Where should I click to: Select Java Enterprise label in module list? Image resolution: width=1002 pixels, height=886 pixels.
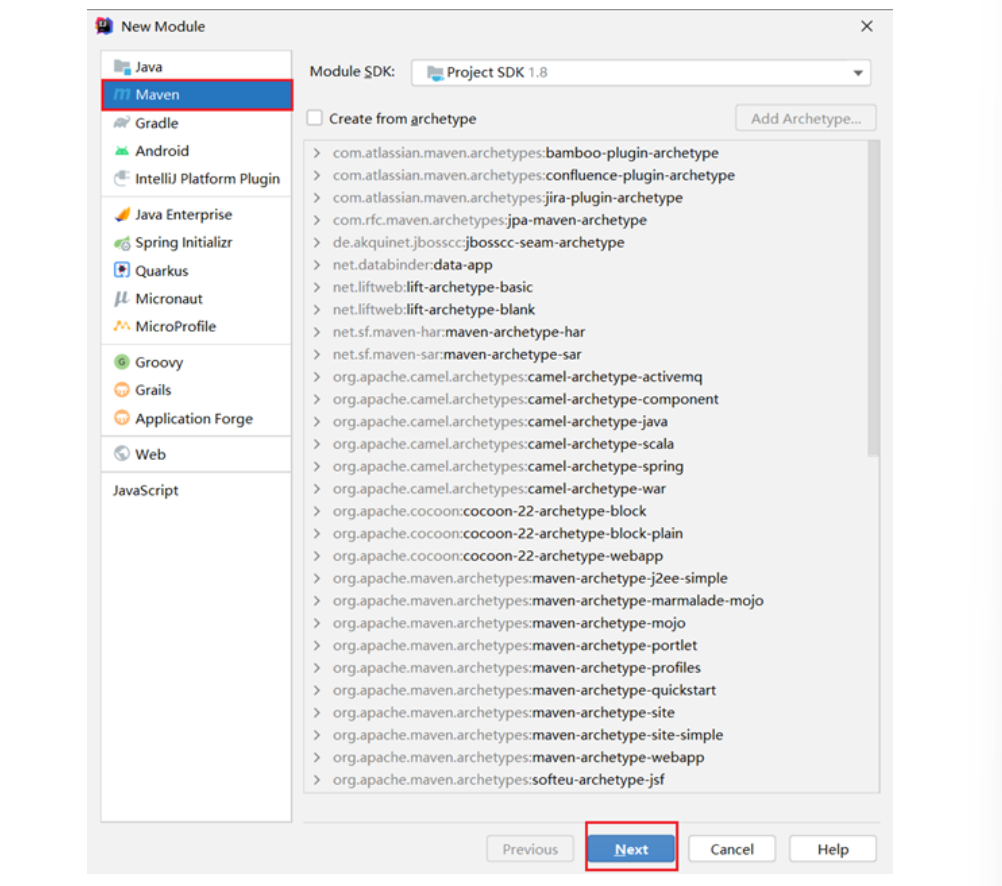(x=183, y=214)
